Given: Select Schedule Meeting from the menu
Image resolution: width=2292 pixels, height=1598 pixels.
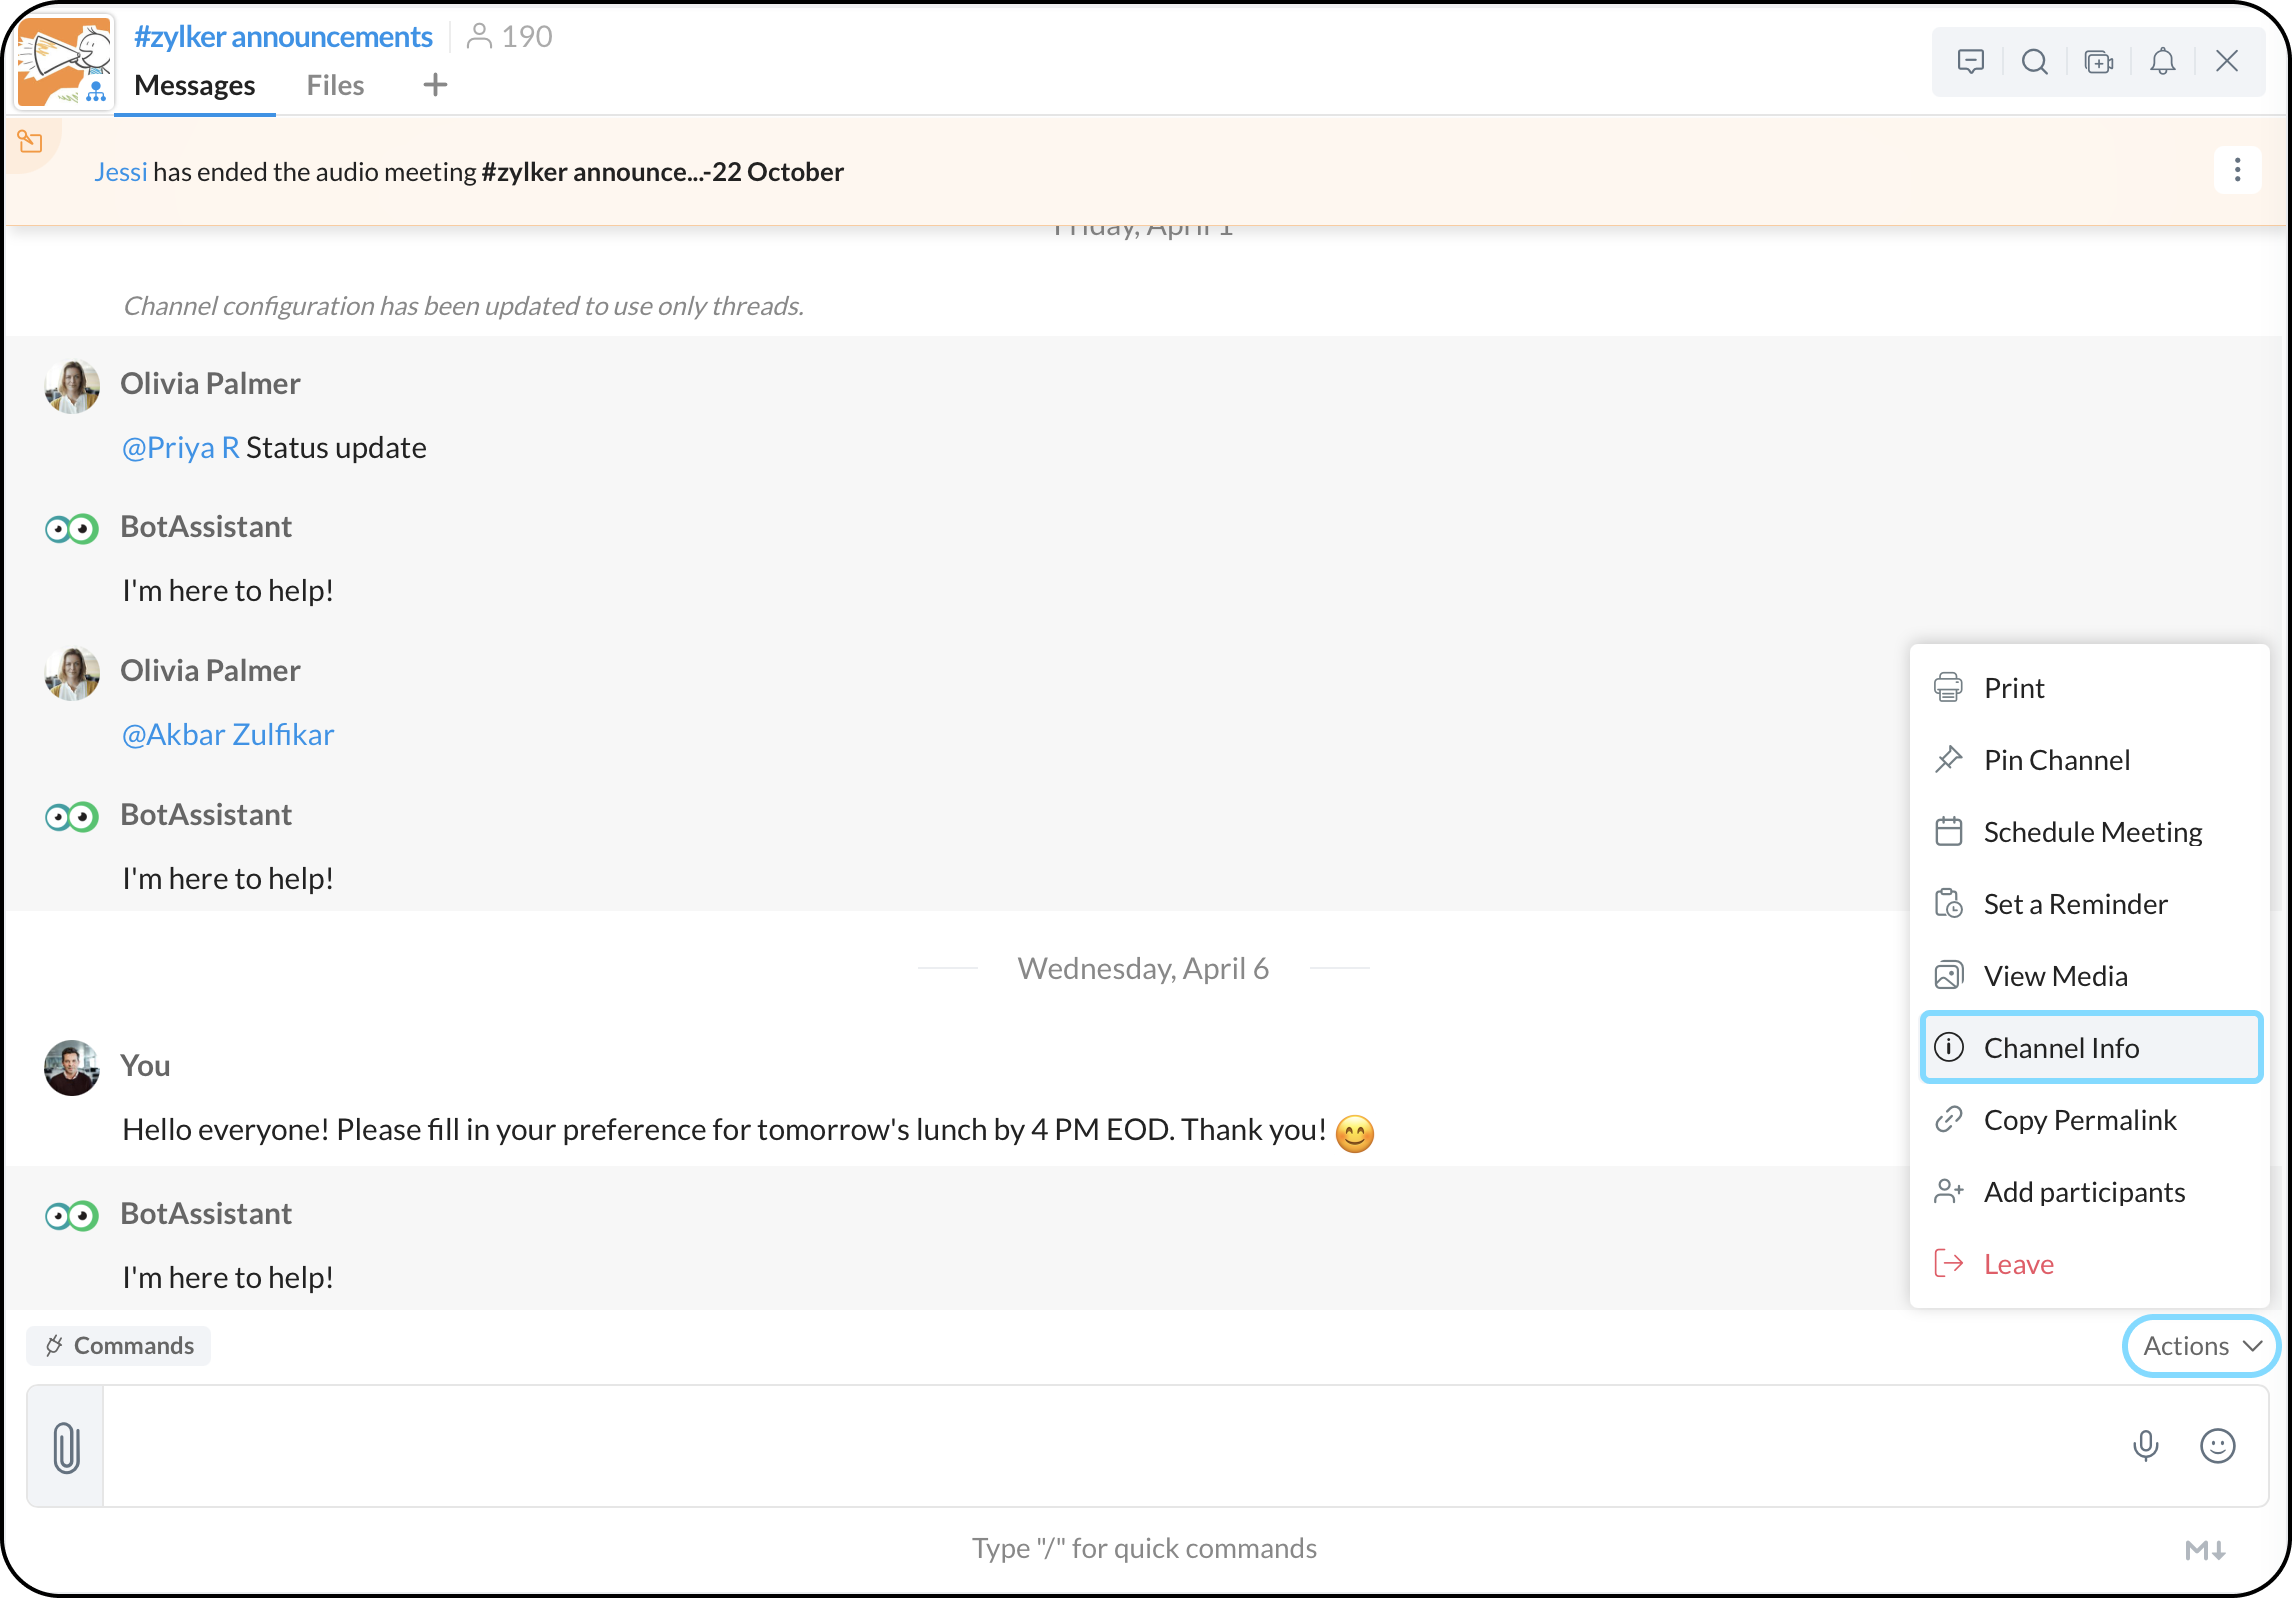Looking at the screenshot, I should [2090, 832].
